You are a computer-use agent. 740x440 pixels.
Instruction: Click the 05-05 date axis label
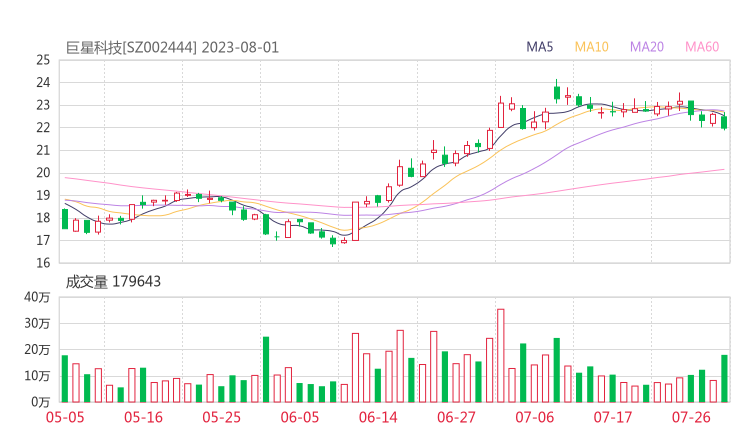(x=65, y=417)
